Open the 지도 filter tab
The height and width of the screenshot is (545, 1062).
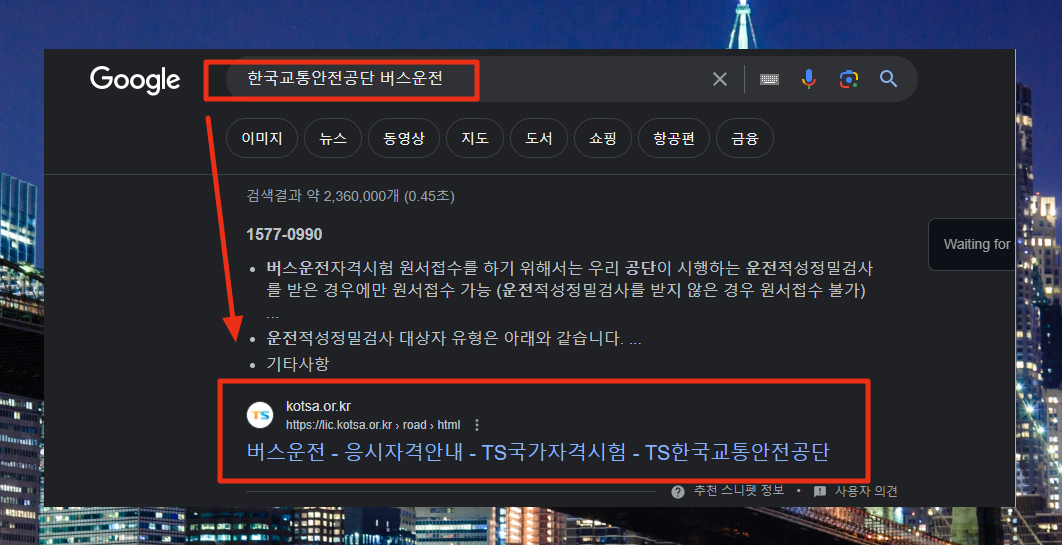(475, 138)
